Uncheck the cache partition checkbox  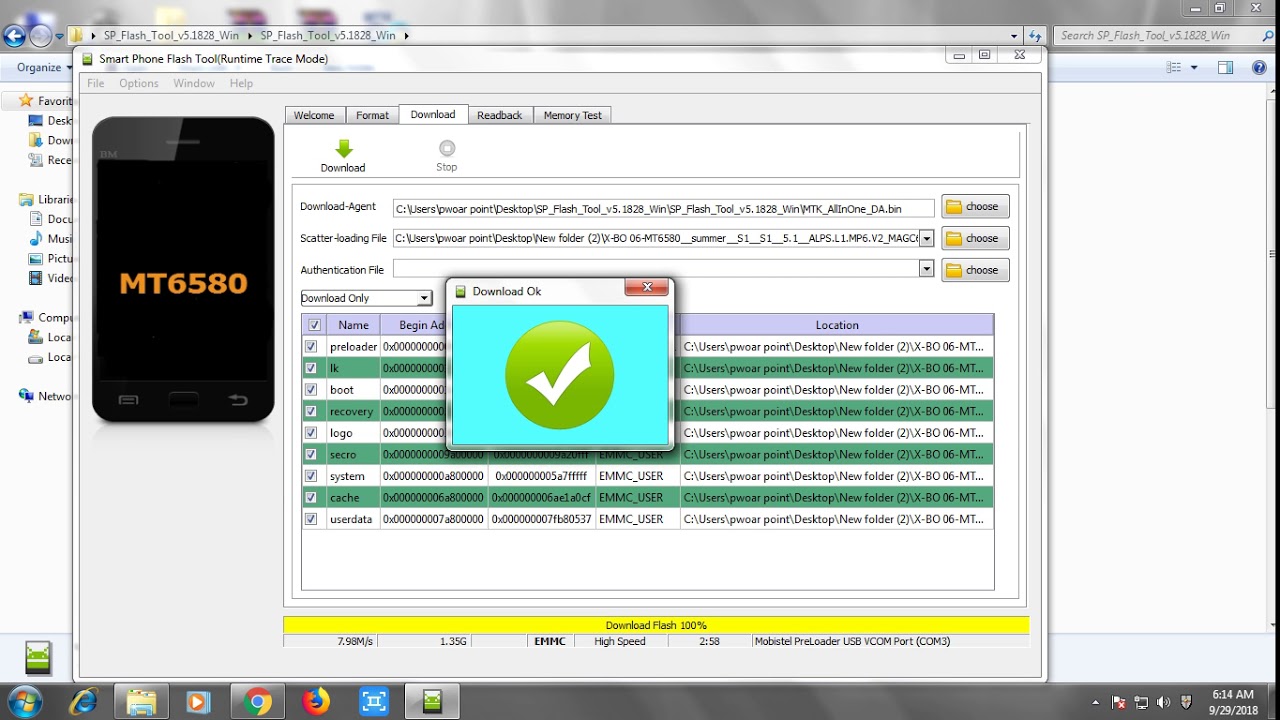click(311, 497)
